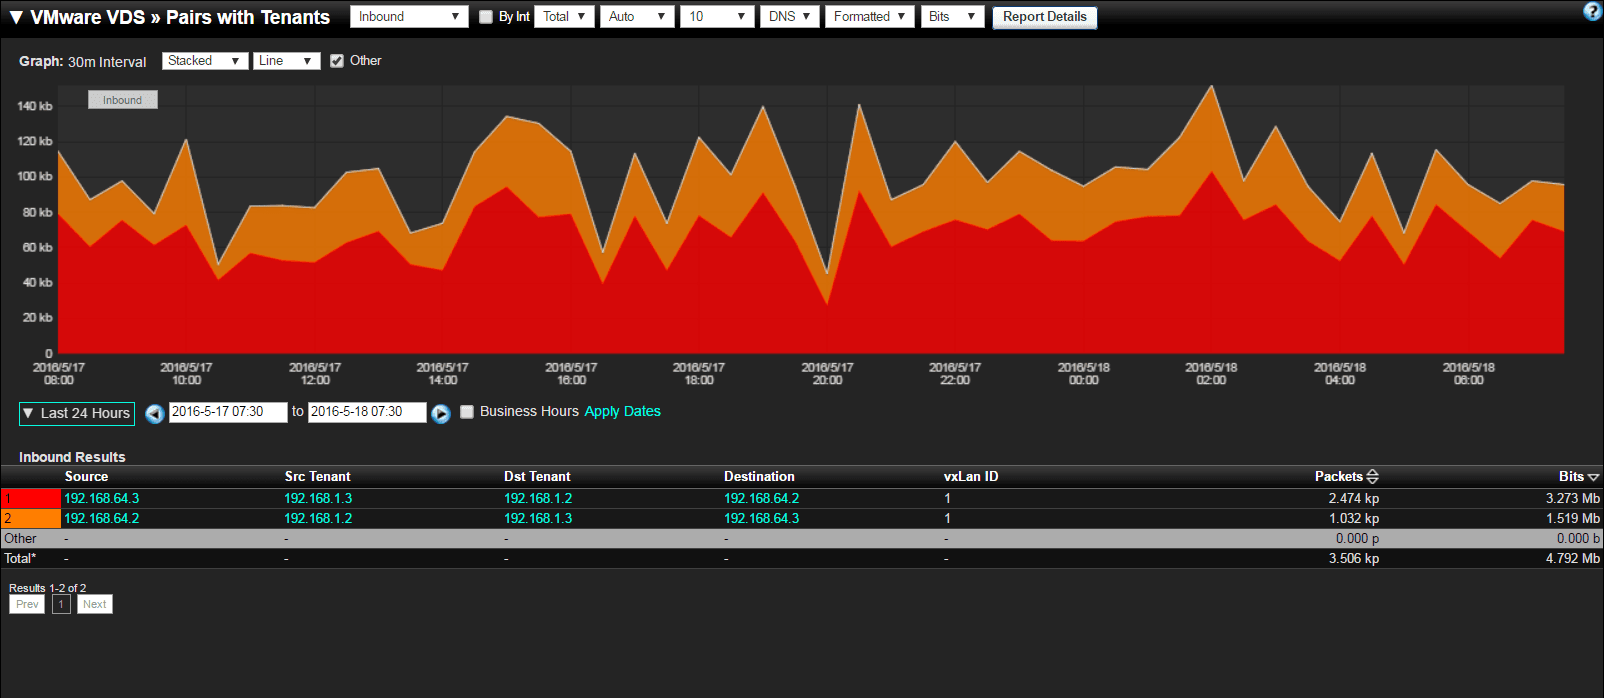Open the Line graph type dropdown

pyautogui.click(x=287, y=61)
